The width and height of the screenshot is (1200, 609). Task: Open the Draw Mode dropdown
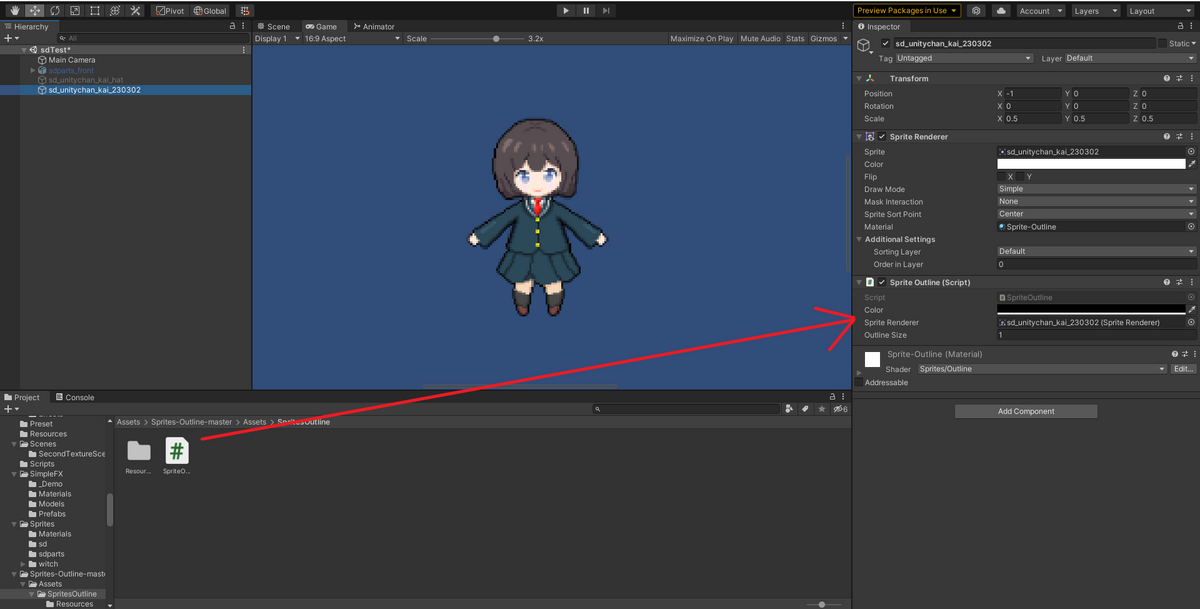[1093, 189]
